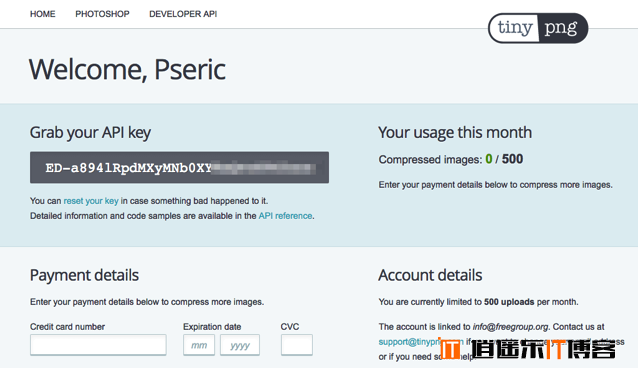Screen dimensions: 638x368
Task: Open the HOME navigation item
Action: [42, 14]
